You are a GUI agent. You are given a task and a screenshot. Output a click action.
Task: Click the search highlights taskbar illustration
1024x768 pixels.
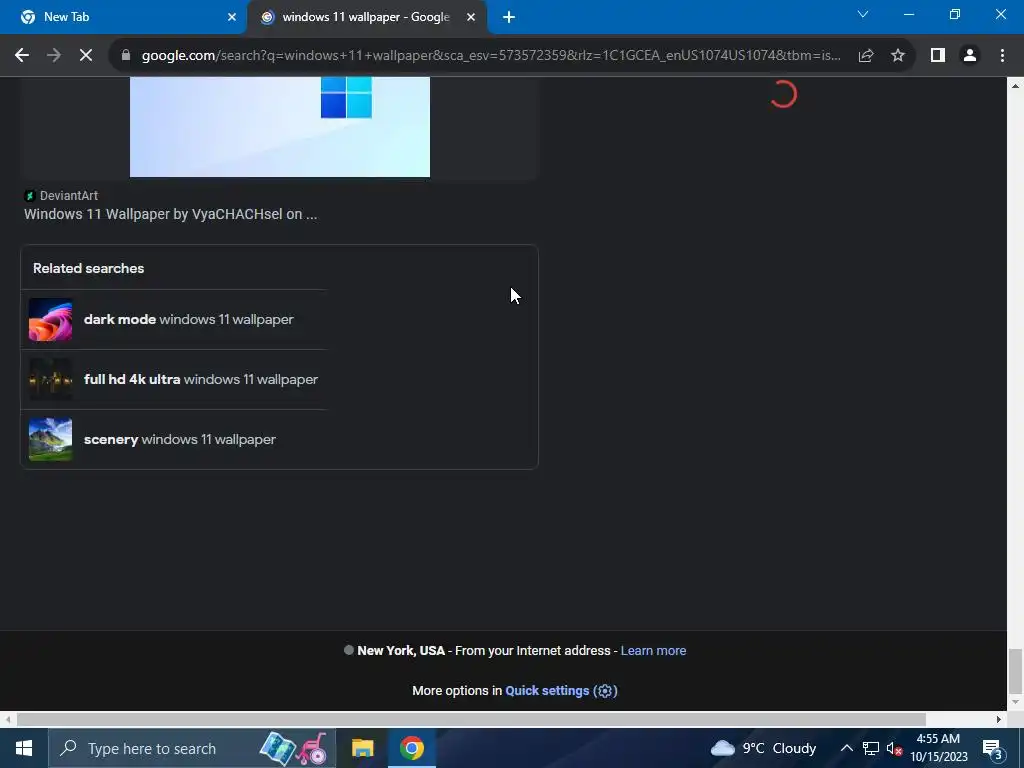(x=294, y=748)
